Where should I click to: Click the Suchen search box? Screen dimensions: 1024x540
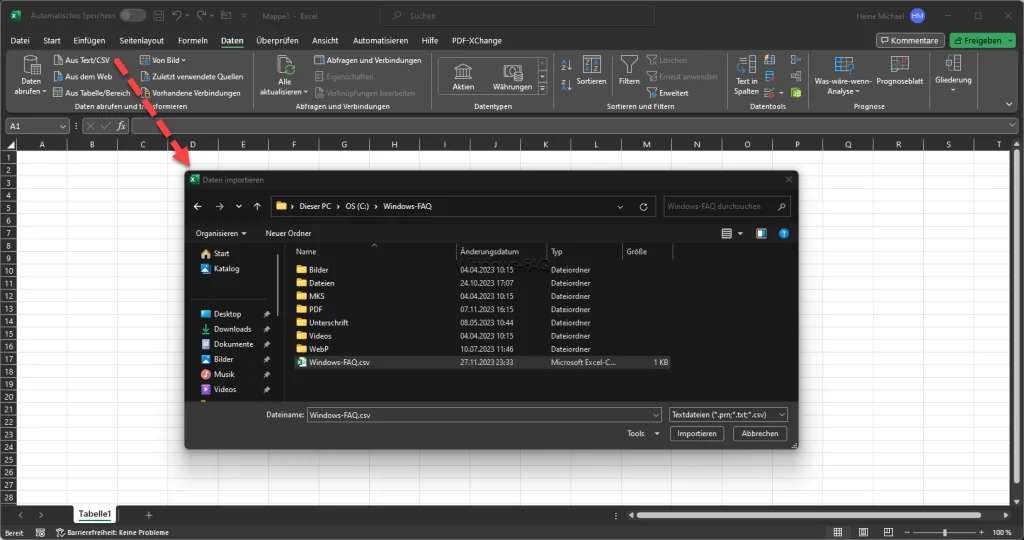click(x=517, y=15)
